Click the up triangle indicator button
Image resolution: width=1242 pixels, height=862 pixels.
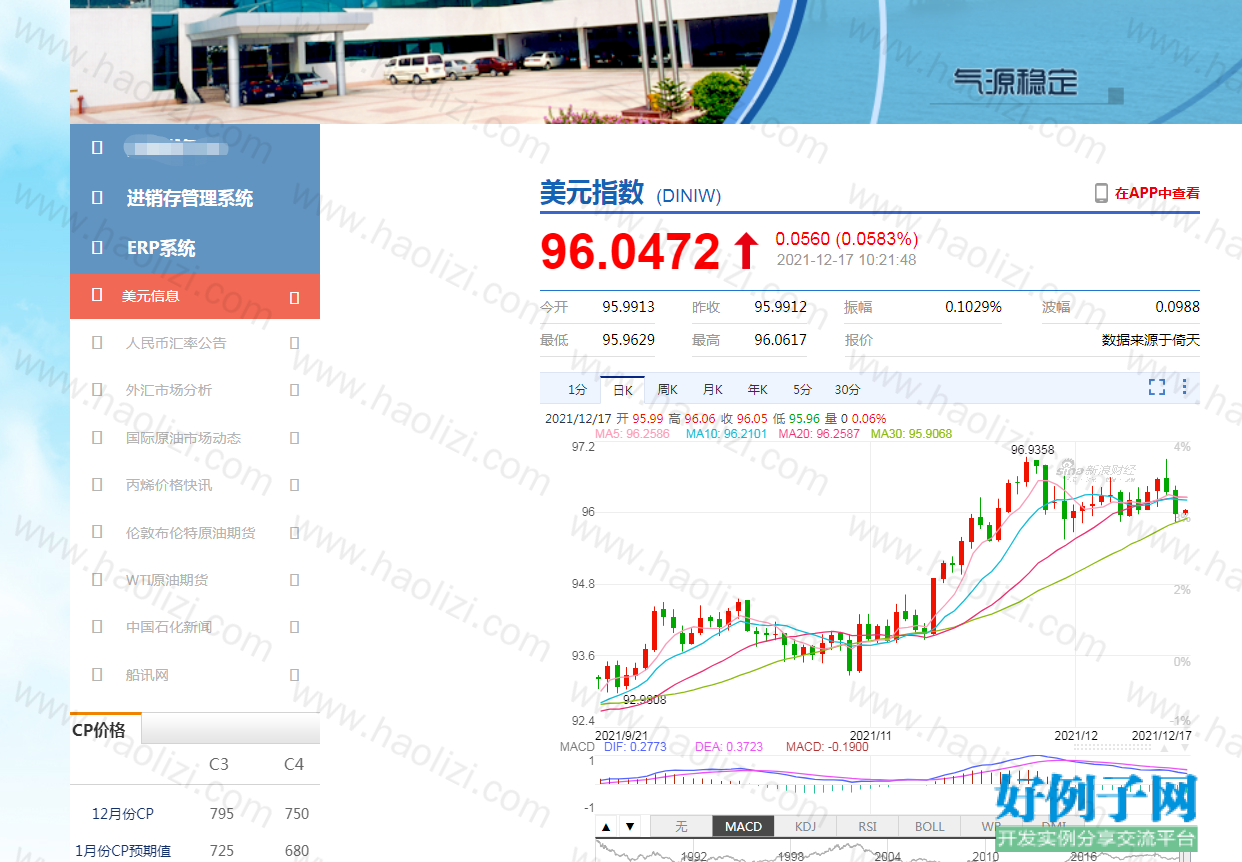(x=606, y=826)
